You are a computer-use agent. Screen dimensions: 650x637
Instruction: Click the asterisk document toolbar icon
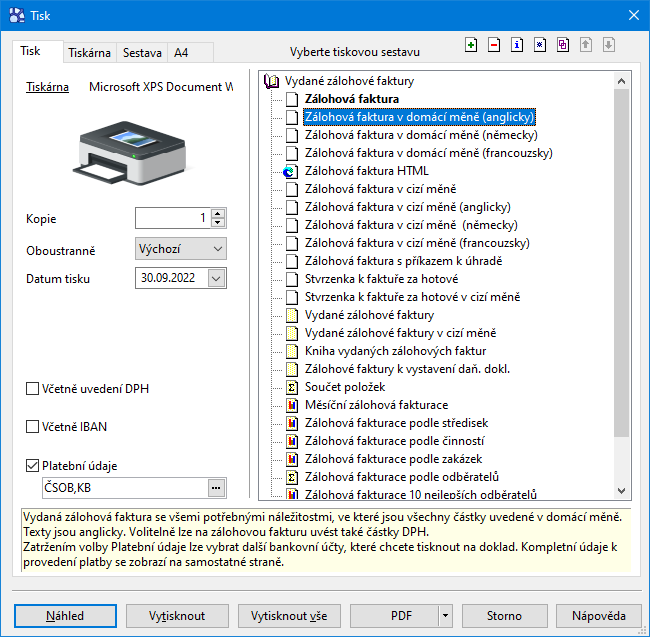(x=540, y=45)
